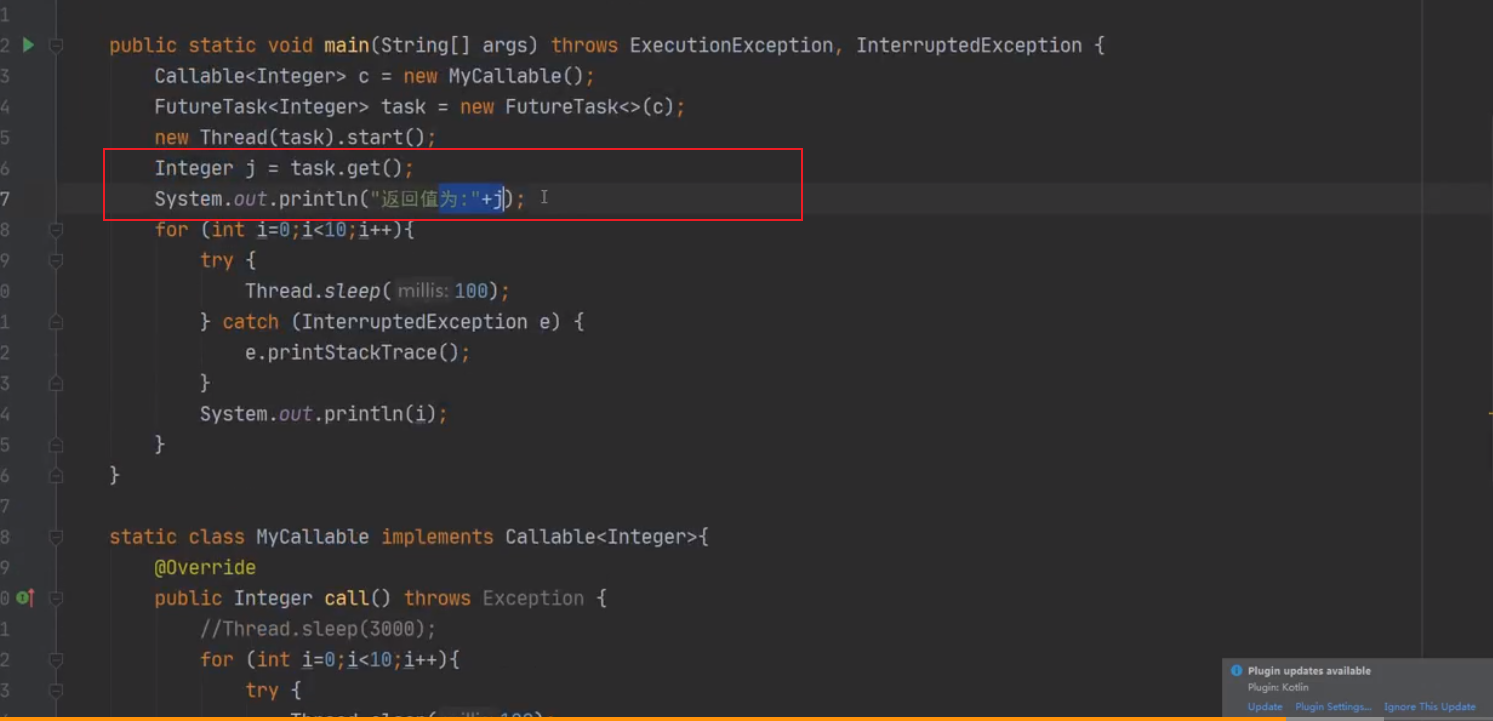
Task: Collapse the try block inside call() method
Action: (x=55, y=690)
